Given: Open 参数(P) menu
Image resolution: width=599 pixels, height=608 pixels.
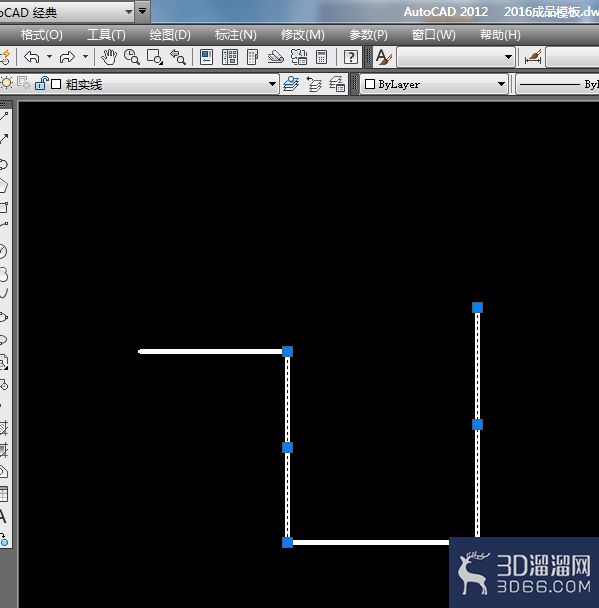Looking at the screenshot, I should click(x=368, y=35).
